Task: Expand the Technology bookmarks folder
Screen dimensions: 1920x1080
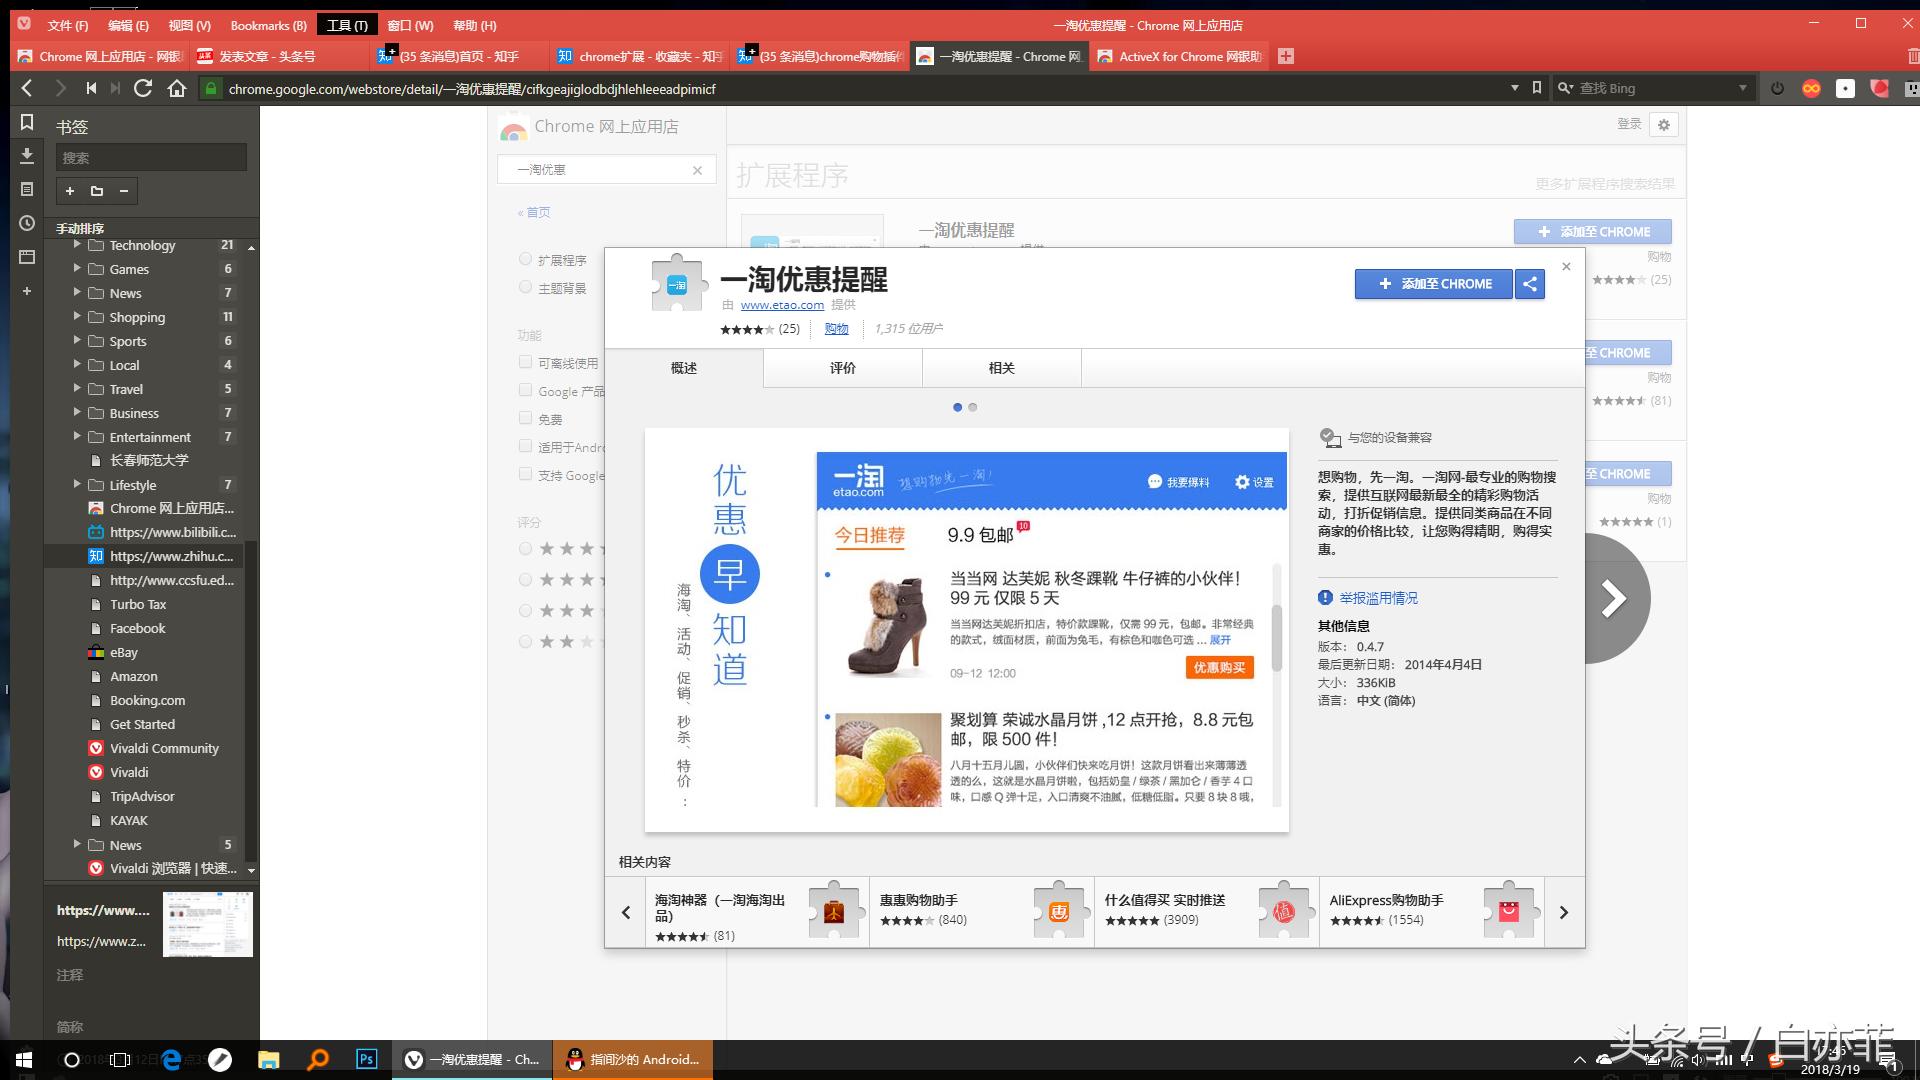Action: coord(78,245)
